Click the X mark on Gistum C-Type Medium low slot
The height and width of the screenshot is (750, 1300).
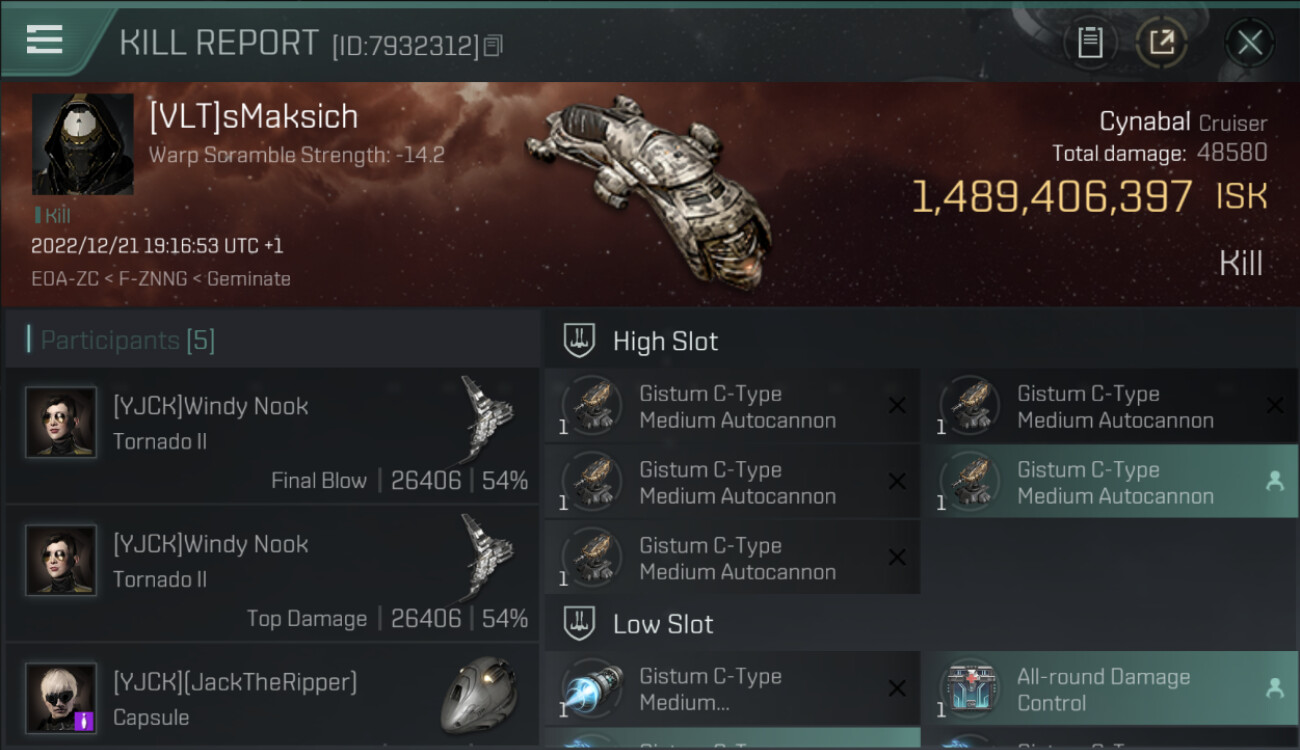coord(897,688)
